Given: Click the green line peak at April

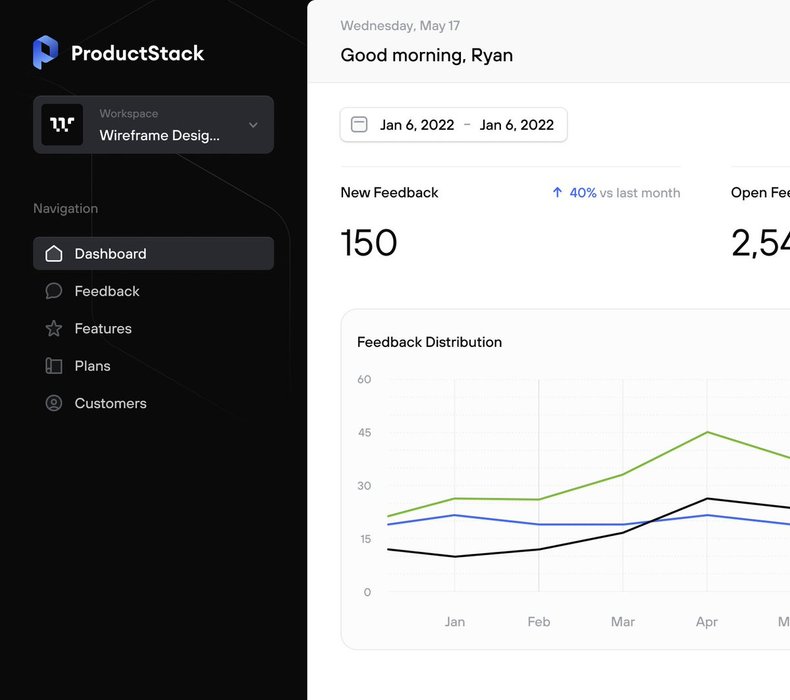Looking at the screenshot, I should 707,432.
